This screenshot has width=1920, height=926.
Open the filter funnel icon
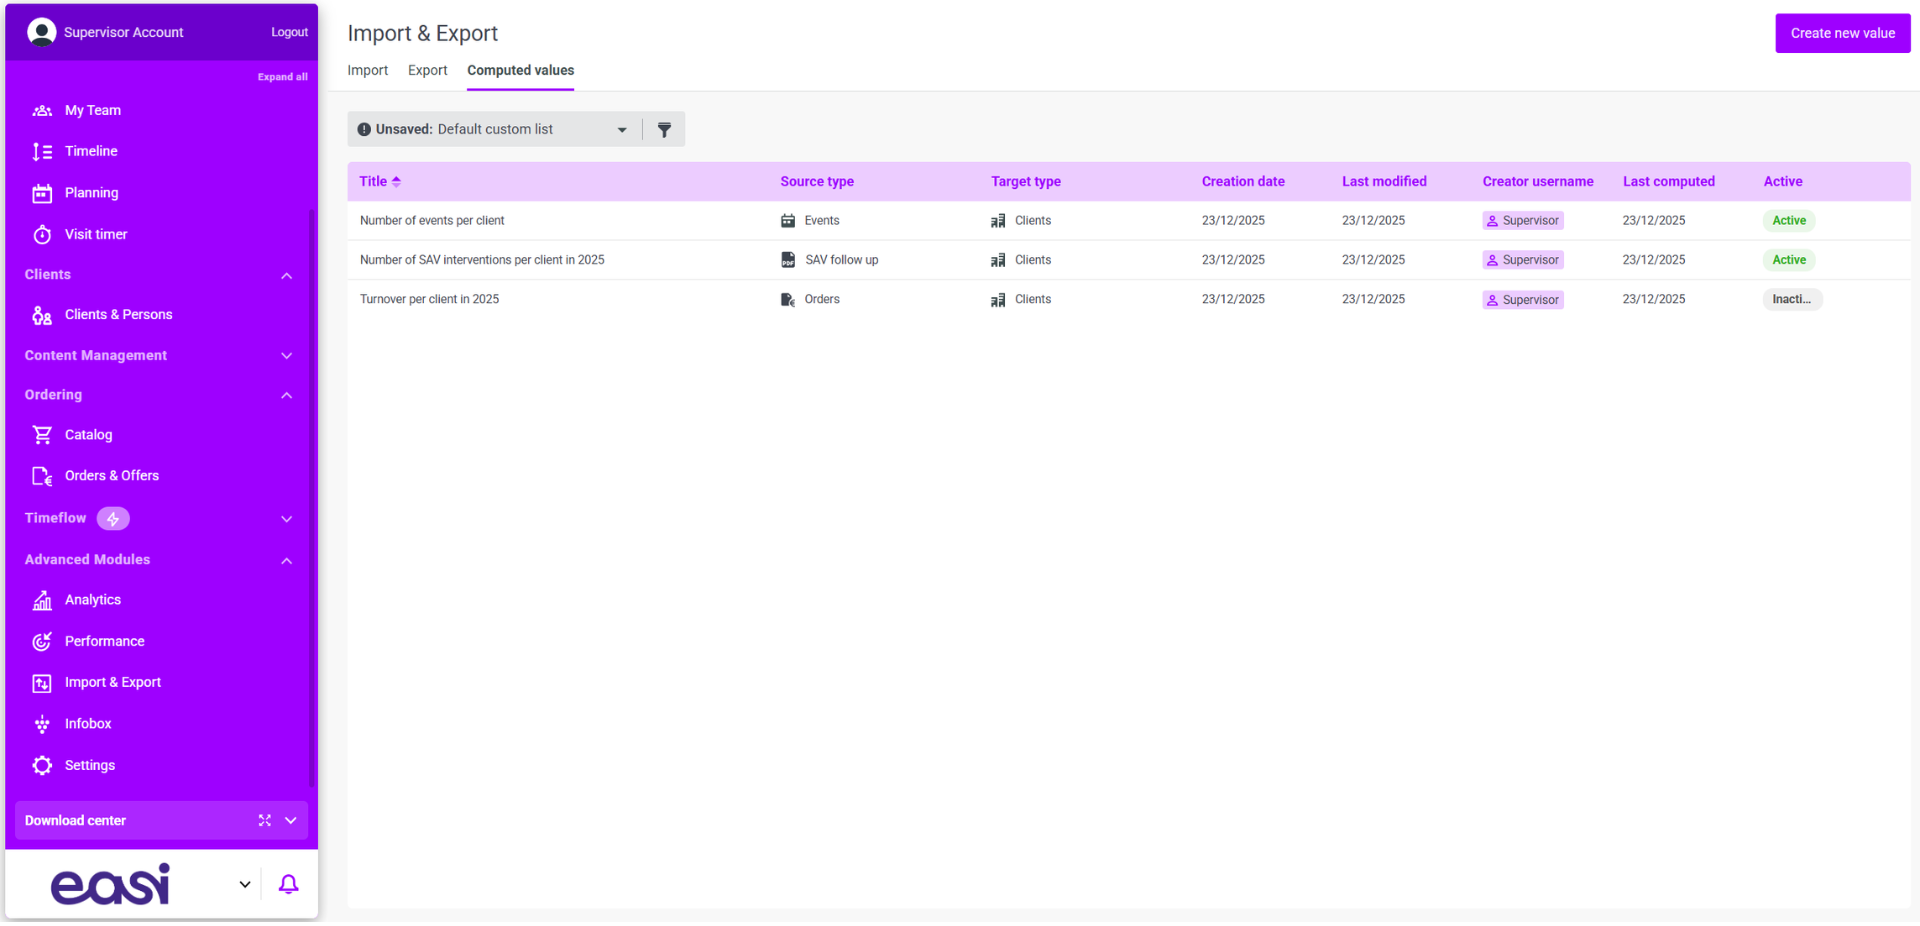click(664, 130)
